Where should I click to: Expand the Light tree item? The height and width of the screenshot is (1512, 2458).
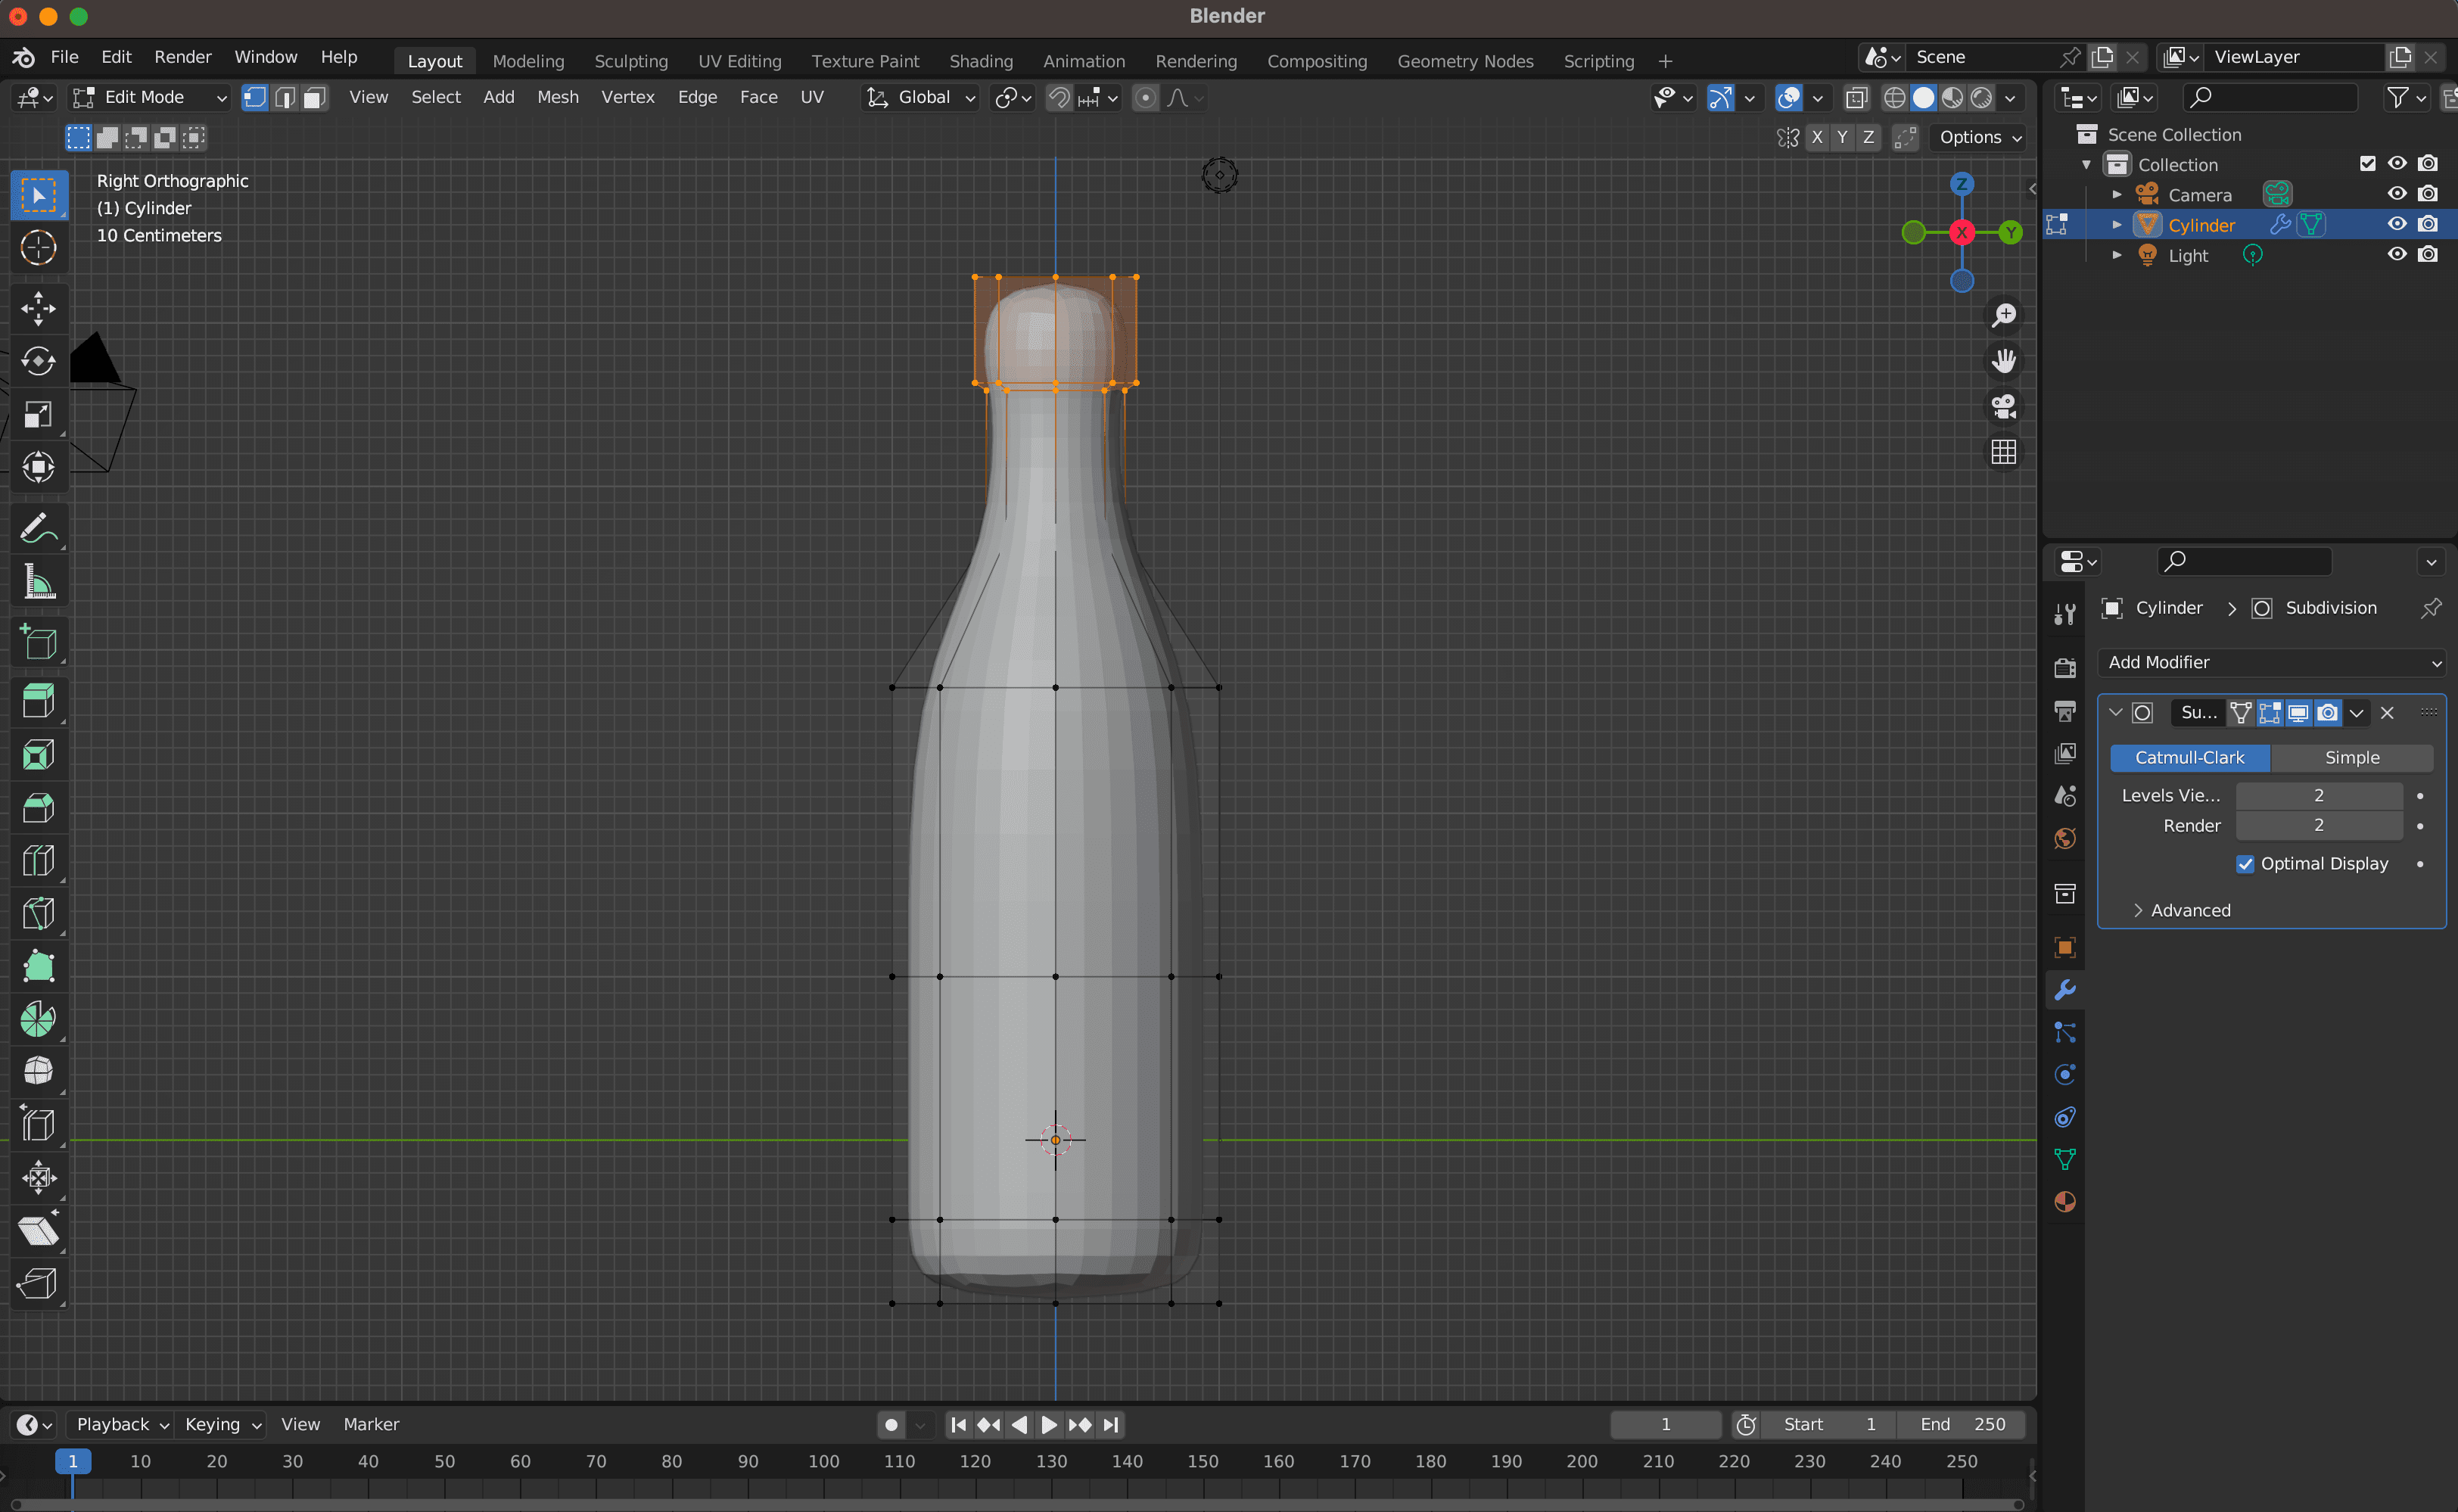click(x=2117, y=255)
